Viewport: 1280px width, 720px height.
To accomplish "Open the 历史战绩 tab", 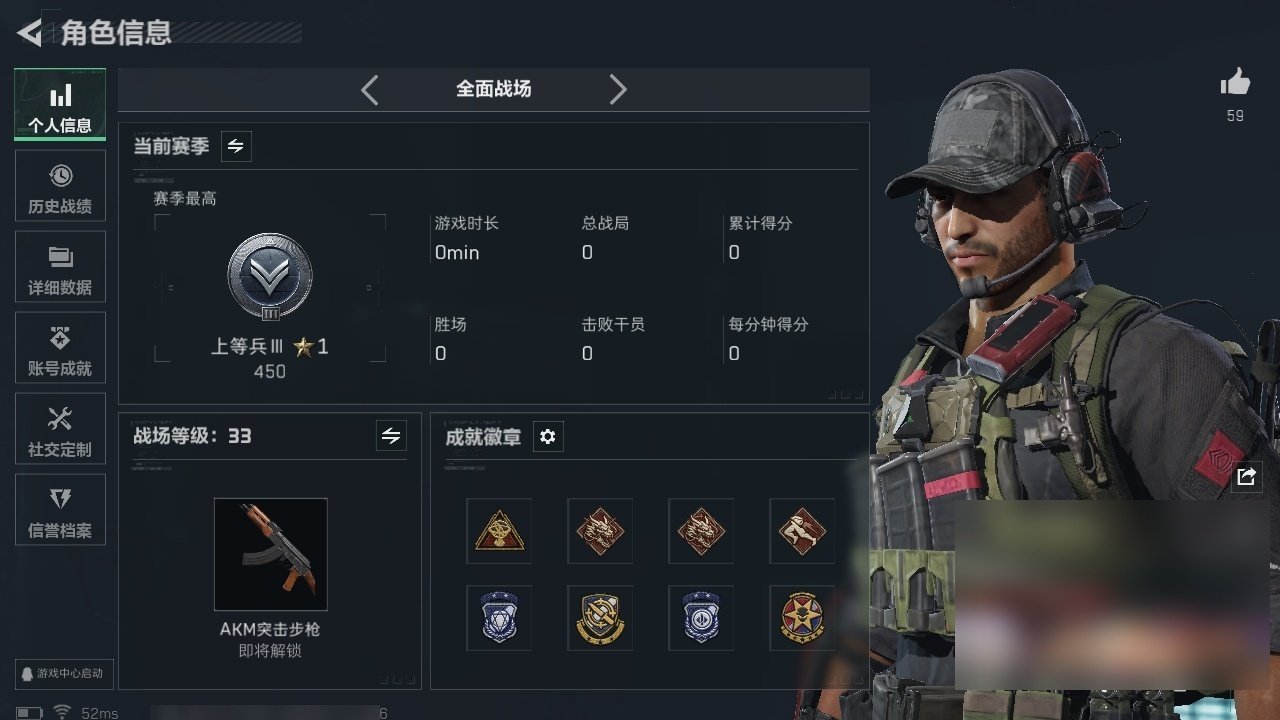I will [60, 186].
